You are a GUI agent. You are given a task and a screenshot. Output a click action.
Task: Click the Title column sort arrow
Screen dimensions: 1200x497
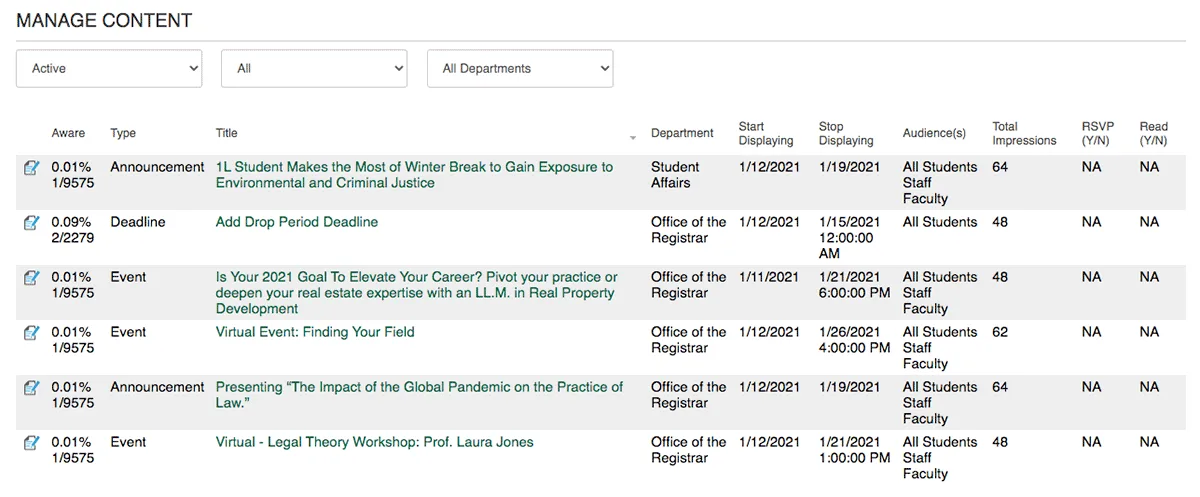point(633,136)
